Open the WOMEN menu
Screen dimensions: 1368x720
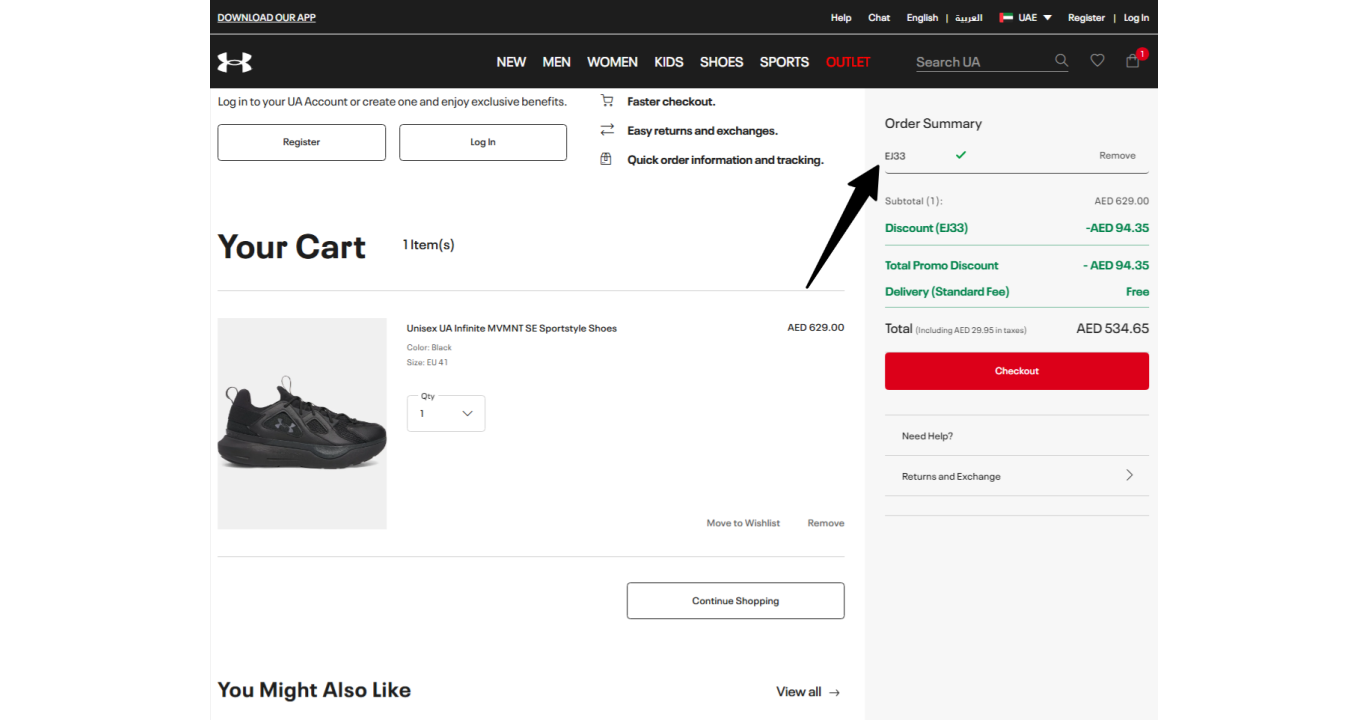coord(612,62)
